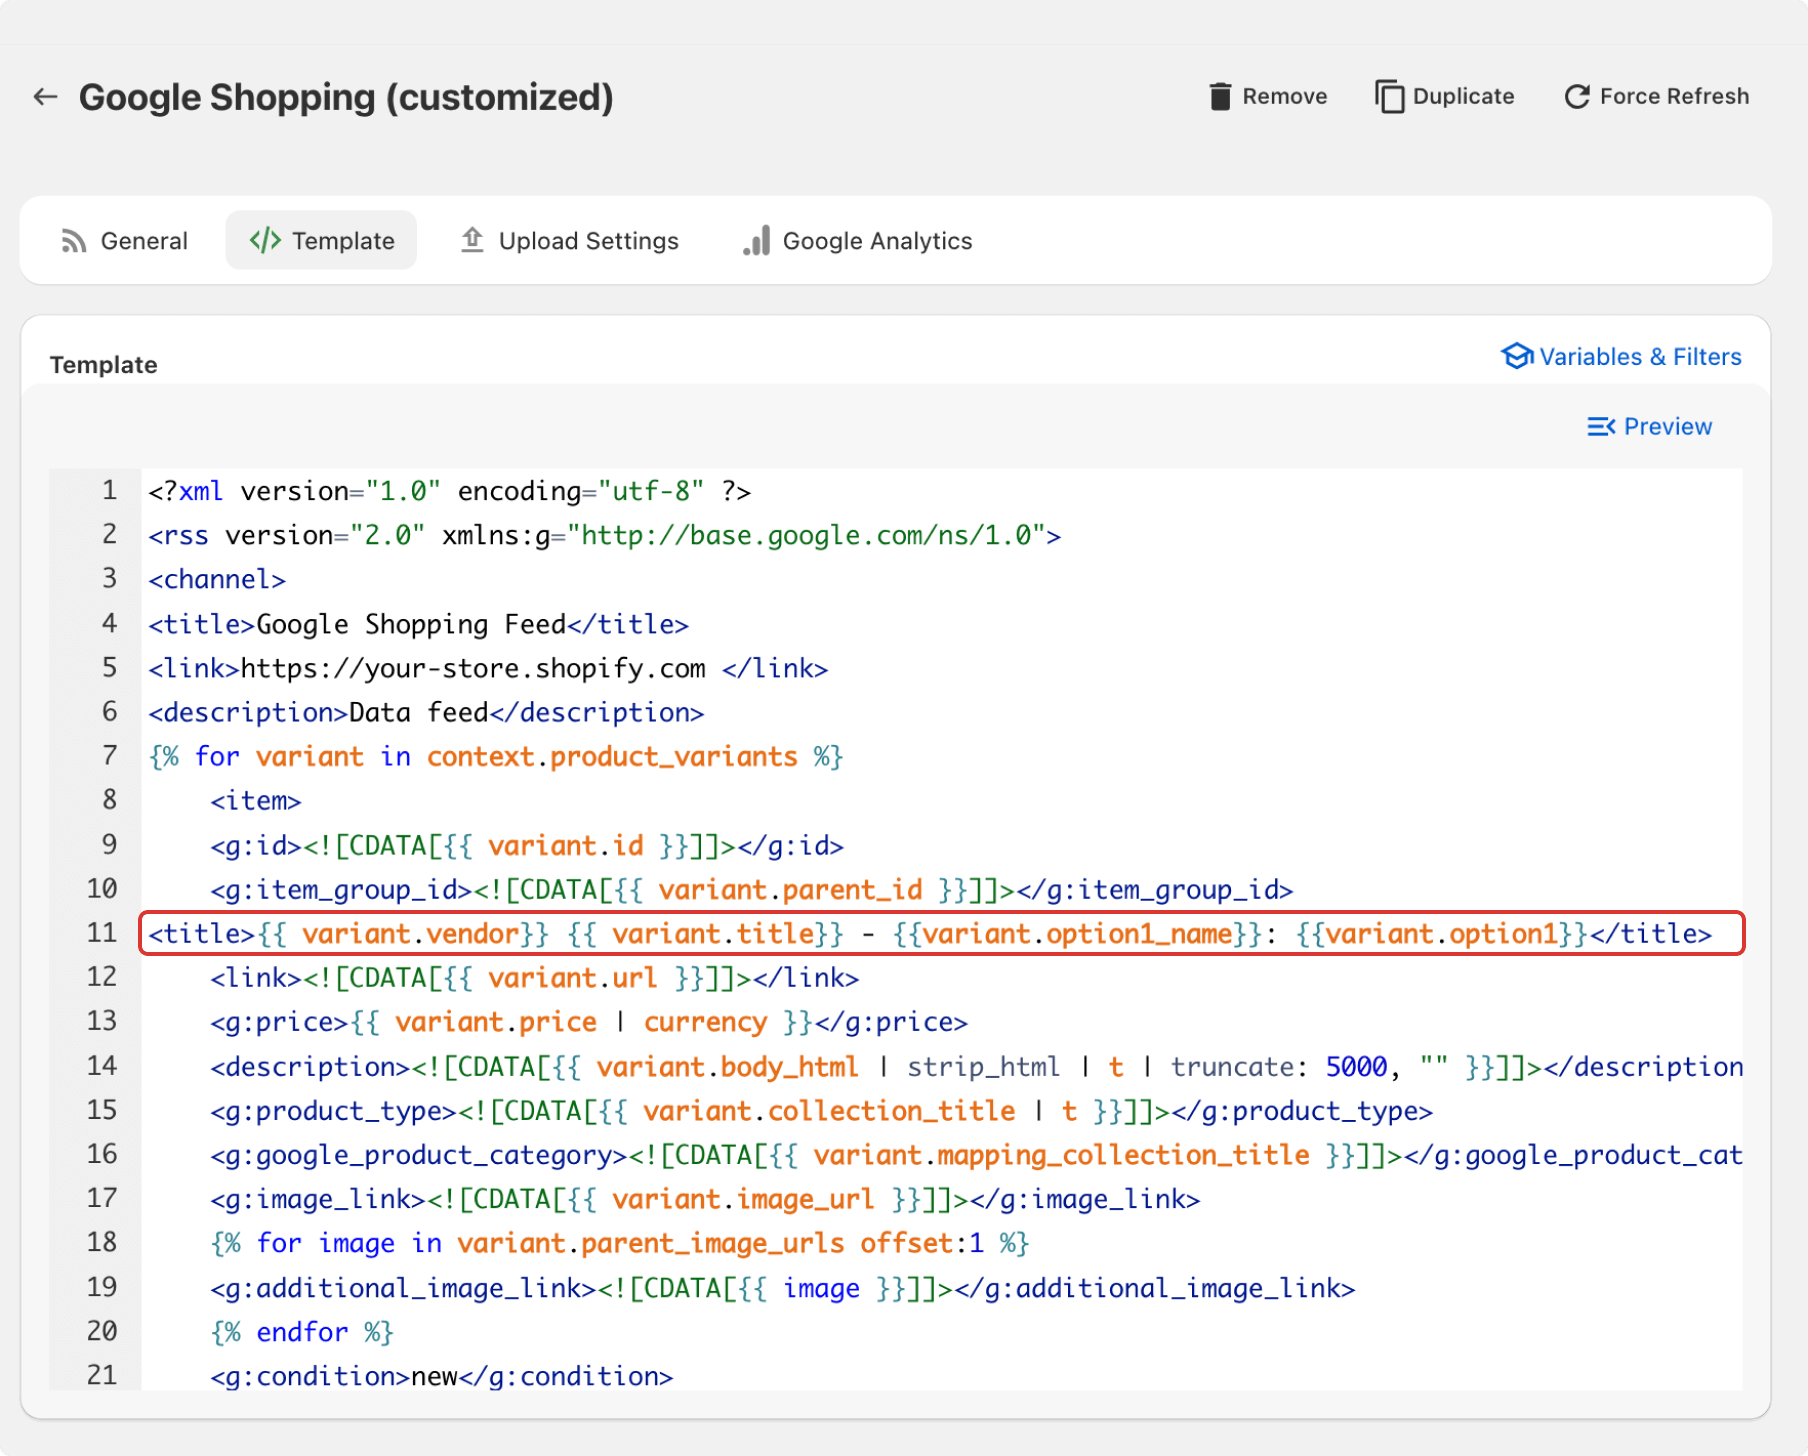Click the Remove button label
Screen dimensions: 1808x1456
(1284, 97)
